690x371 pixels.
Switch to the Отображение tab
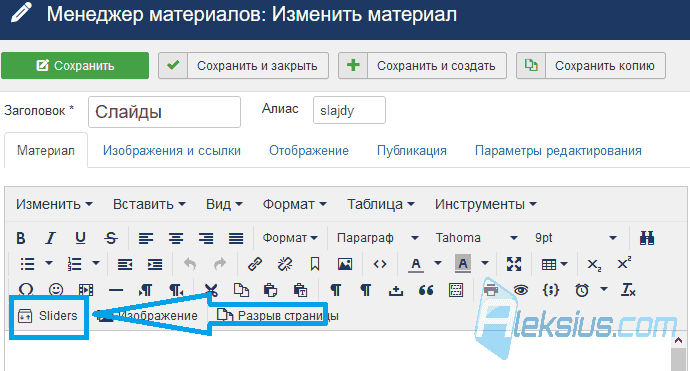[x=309, y=151]
